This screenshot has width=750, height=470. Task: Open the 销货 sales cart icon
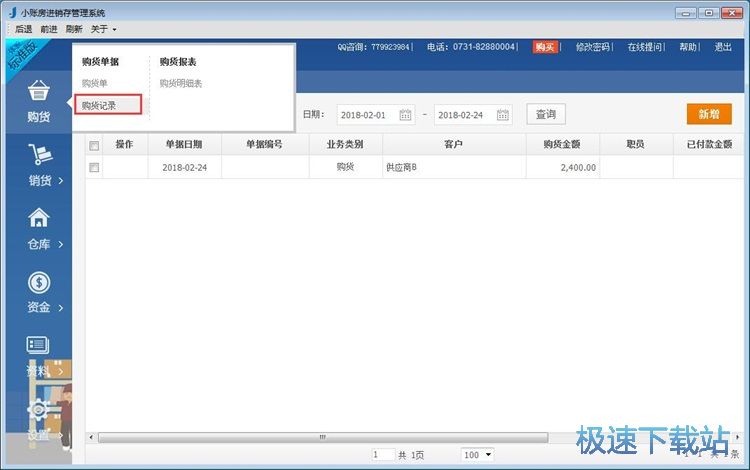point(40,154)
